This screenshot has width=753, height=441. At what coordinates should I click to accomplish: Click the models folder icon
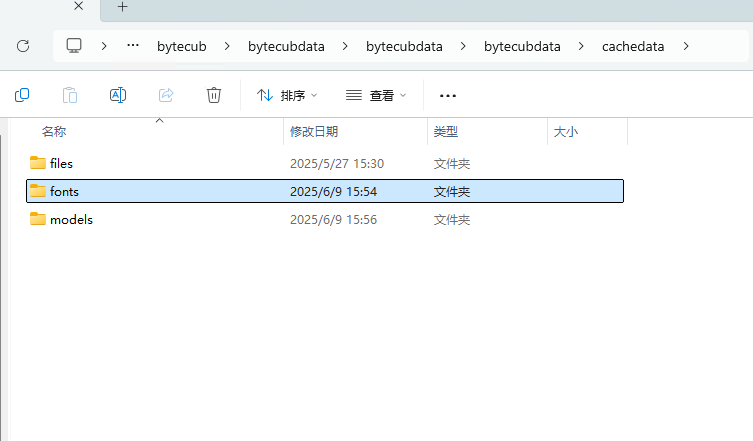click(38, 219)
